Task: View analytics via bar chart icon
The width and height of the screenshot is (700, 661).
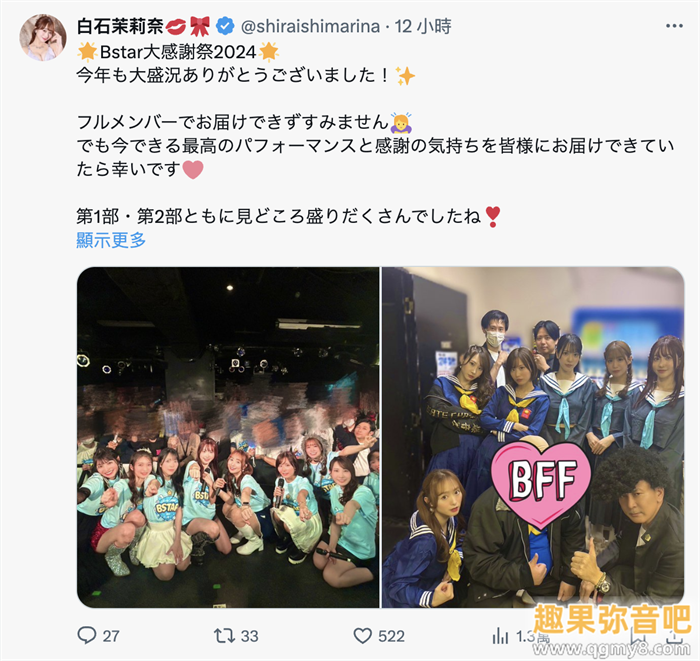Action: click(500, 636)
